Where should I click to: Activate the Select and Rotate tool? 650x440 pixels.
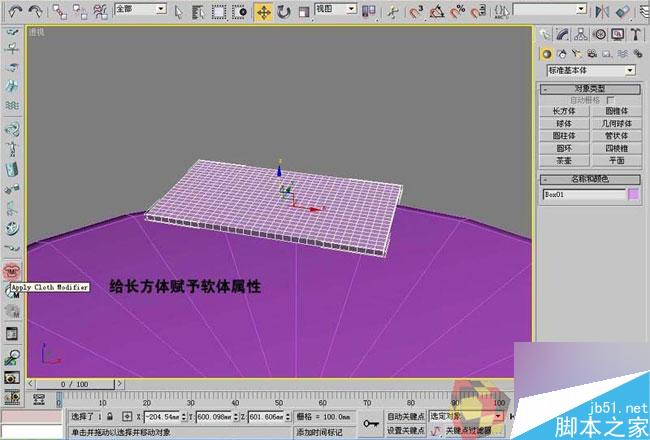point(284,12)
